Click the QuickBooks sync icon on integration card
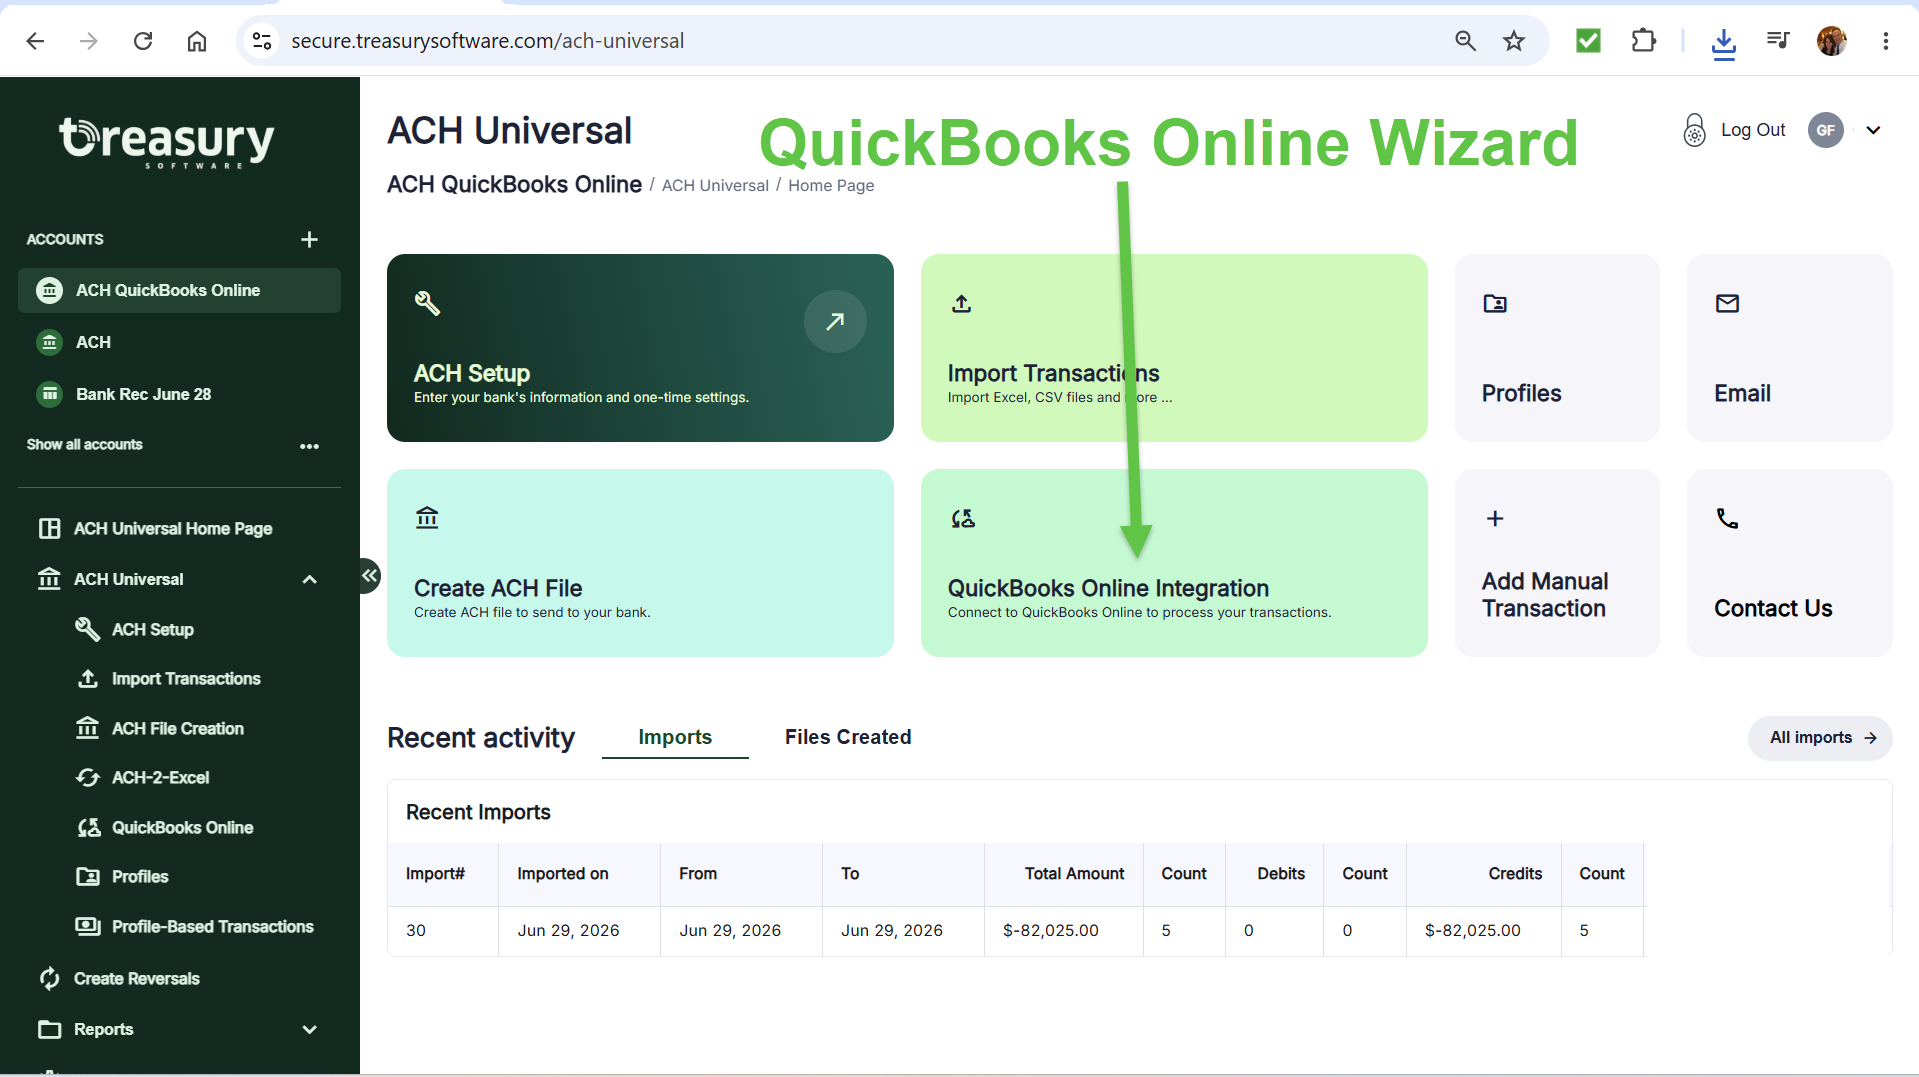 click(x=962, y=518)
